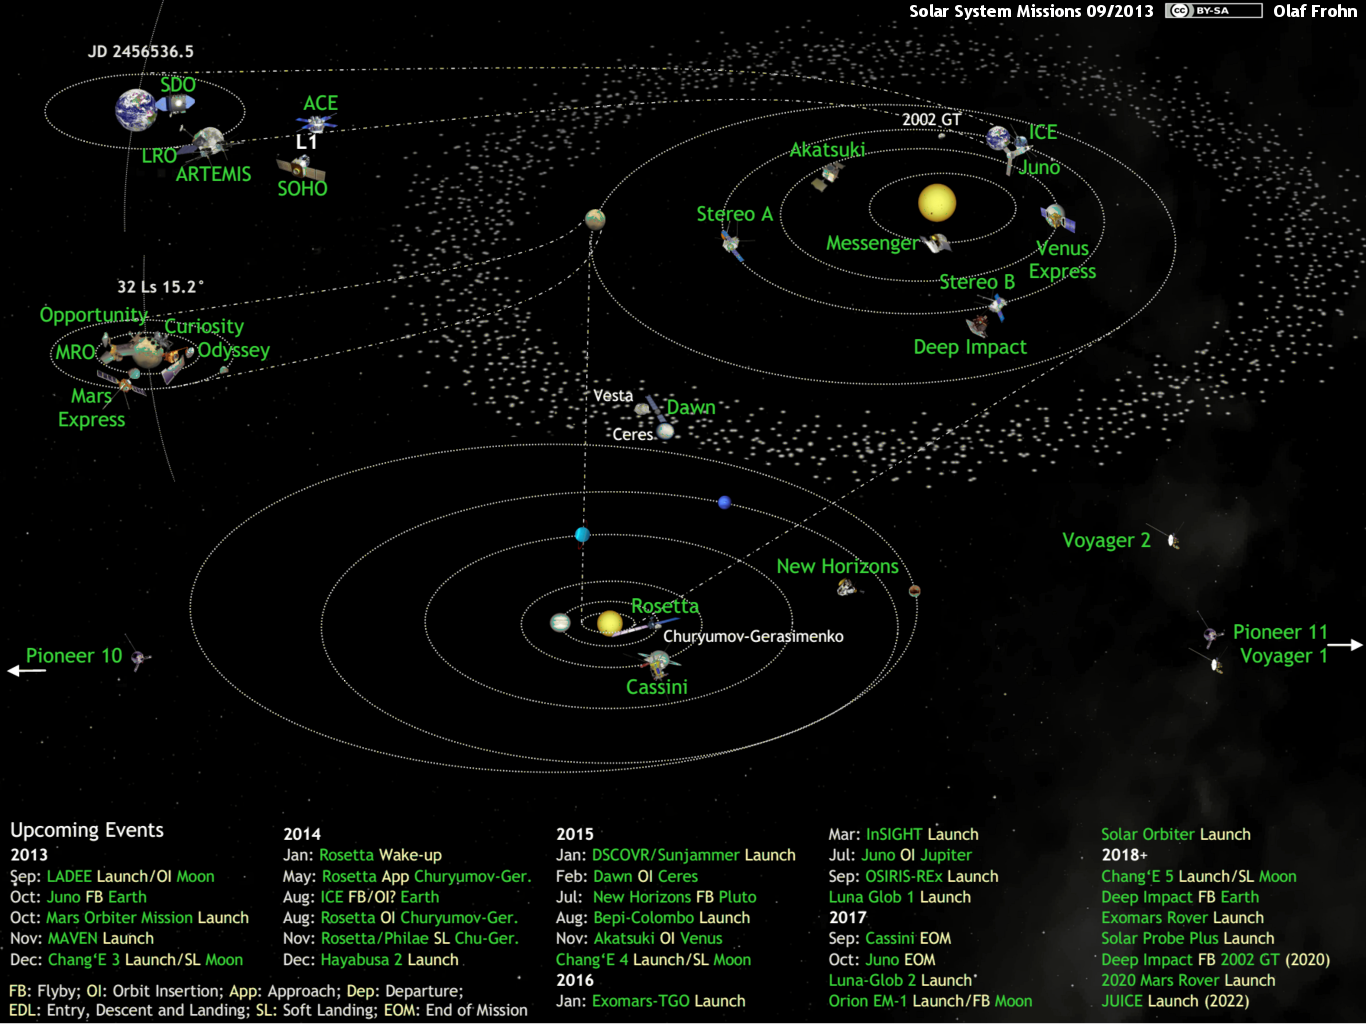Select the "Odyssey" orbiter label
The width and height of the screenshot is (1366, 1024).
click(234, 351)
